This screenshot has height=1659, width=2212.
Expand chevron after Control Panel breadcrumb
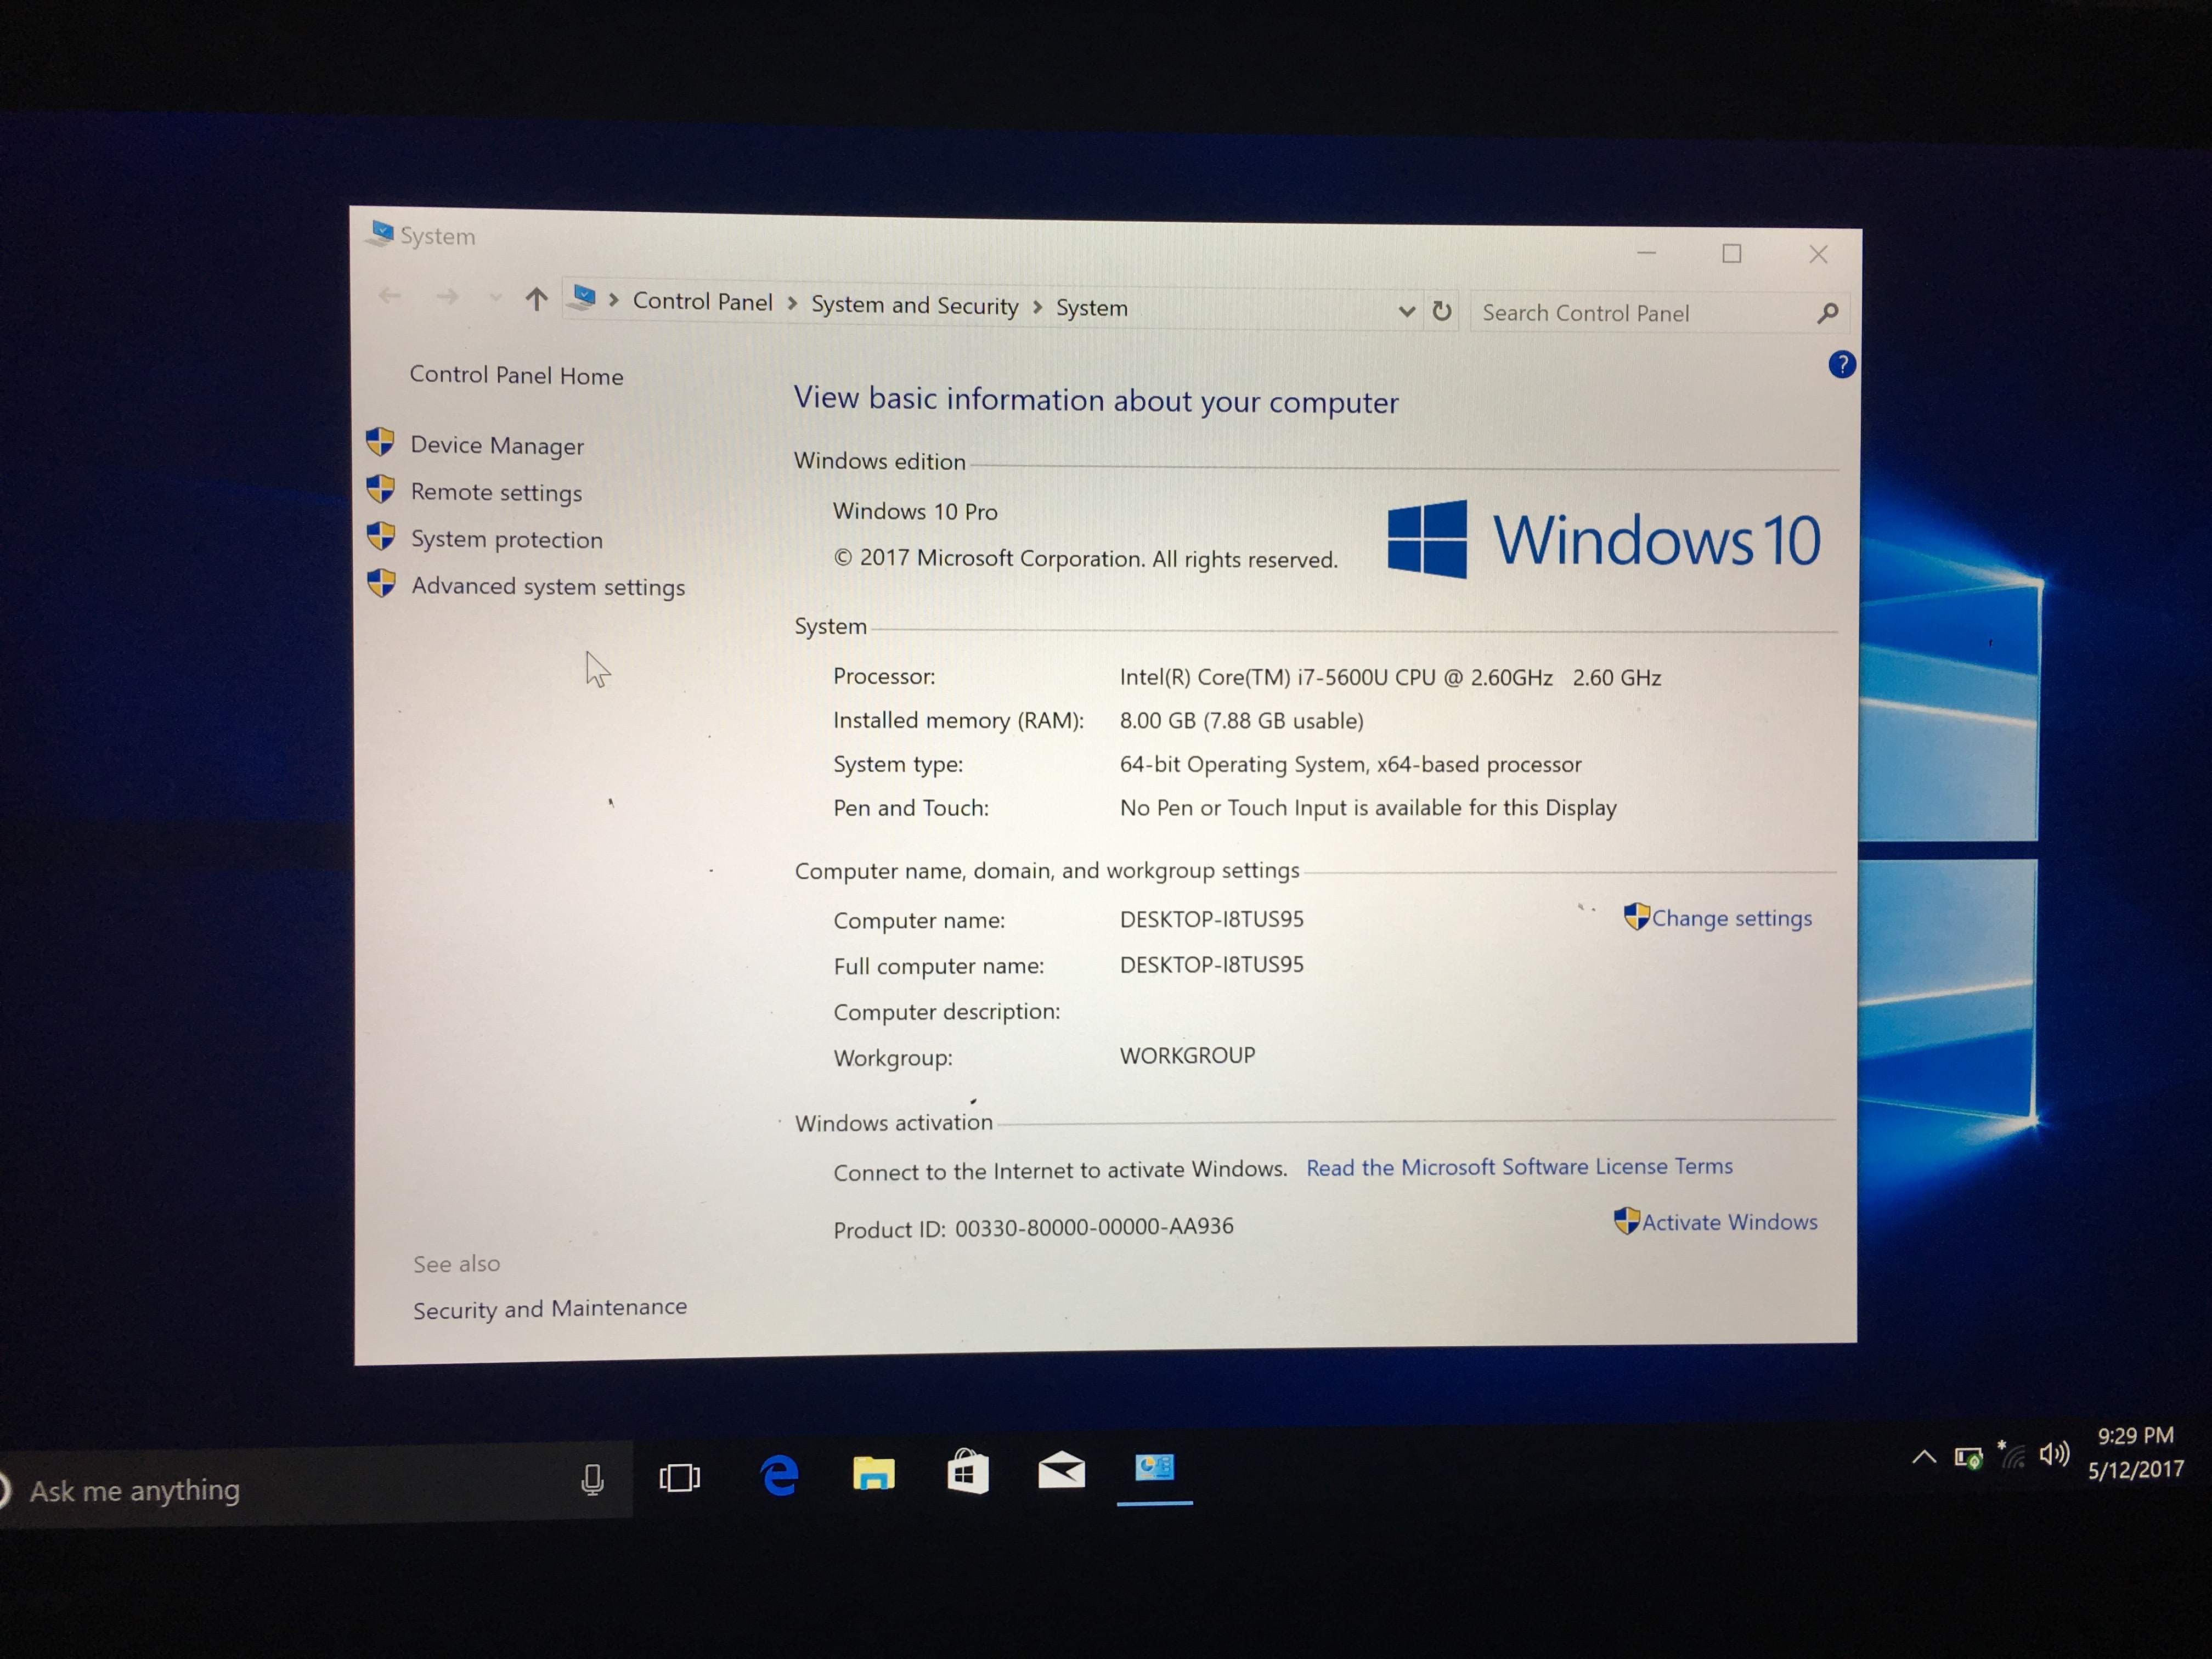[x=792, y=303]
